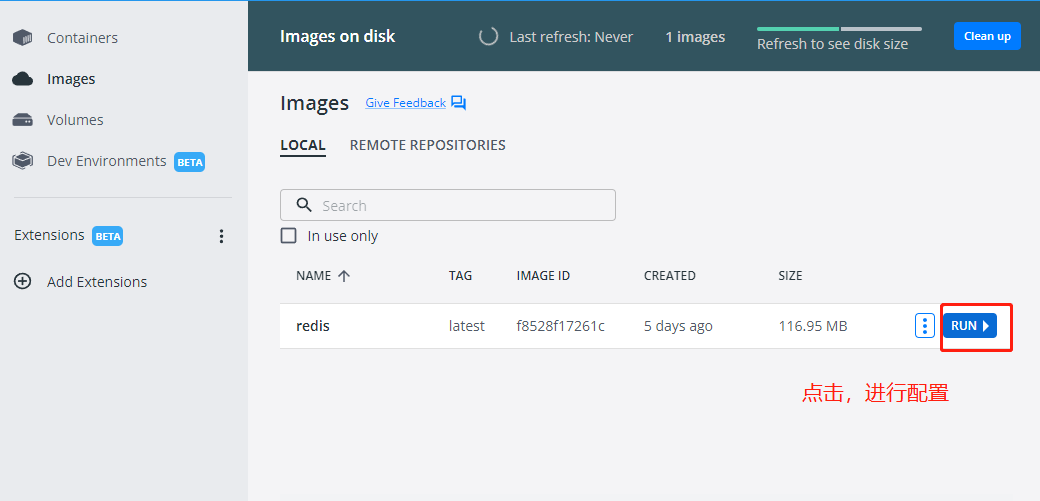This screenshot has width=1040, height=501.
Task: Open the Give Feedback link
Action: (x=405, y=103)
